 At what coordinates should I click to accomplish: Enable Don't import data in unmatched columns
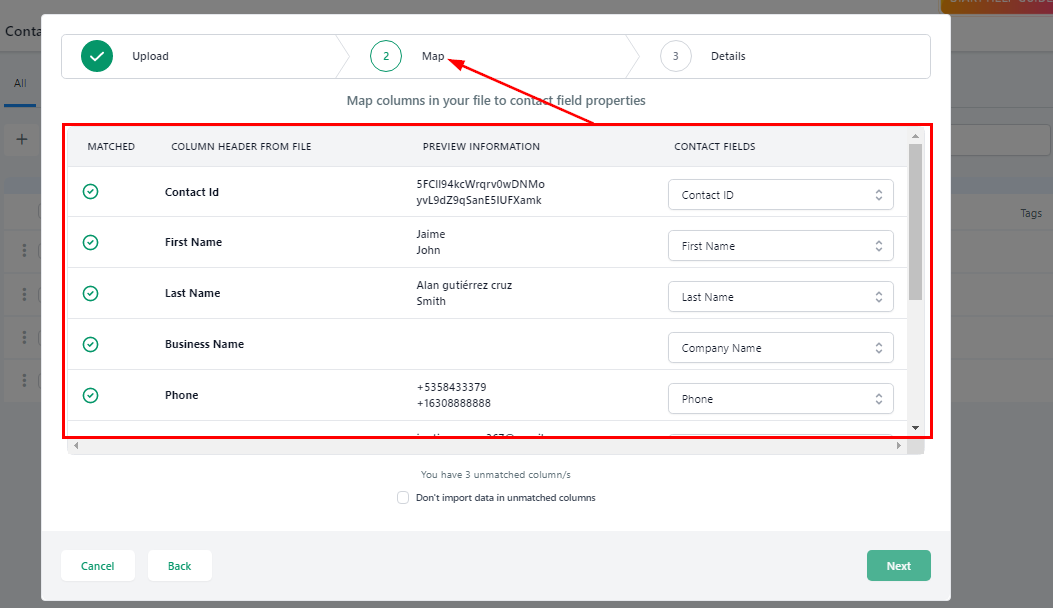click(x=403, y=497)
